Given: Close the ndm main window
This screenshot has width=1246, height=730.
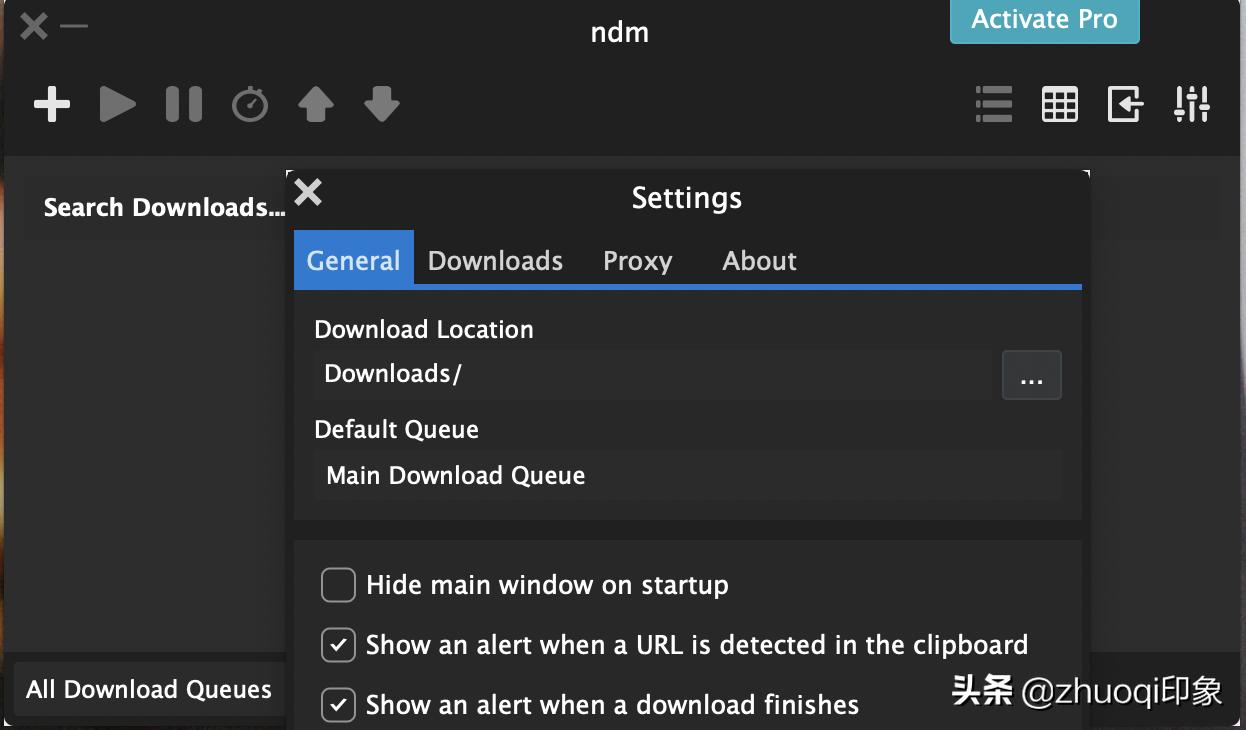Looking at the screenshot, I should pyautogui.click(x=33, y=26).
